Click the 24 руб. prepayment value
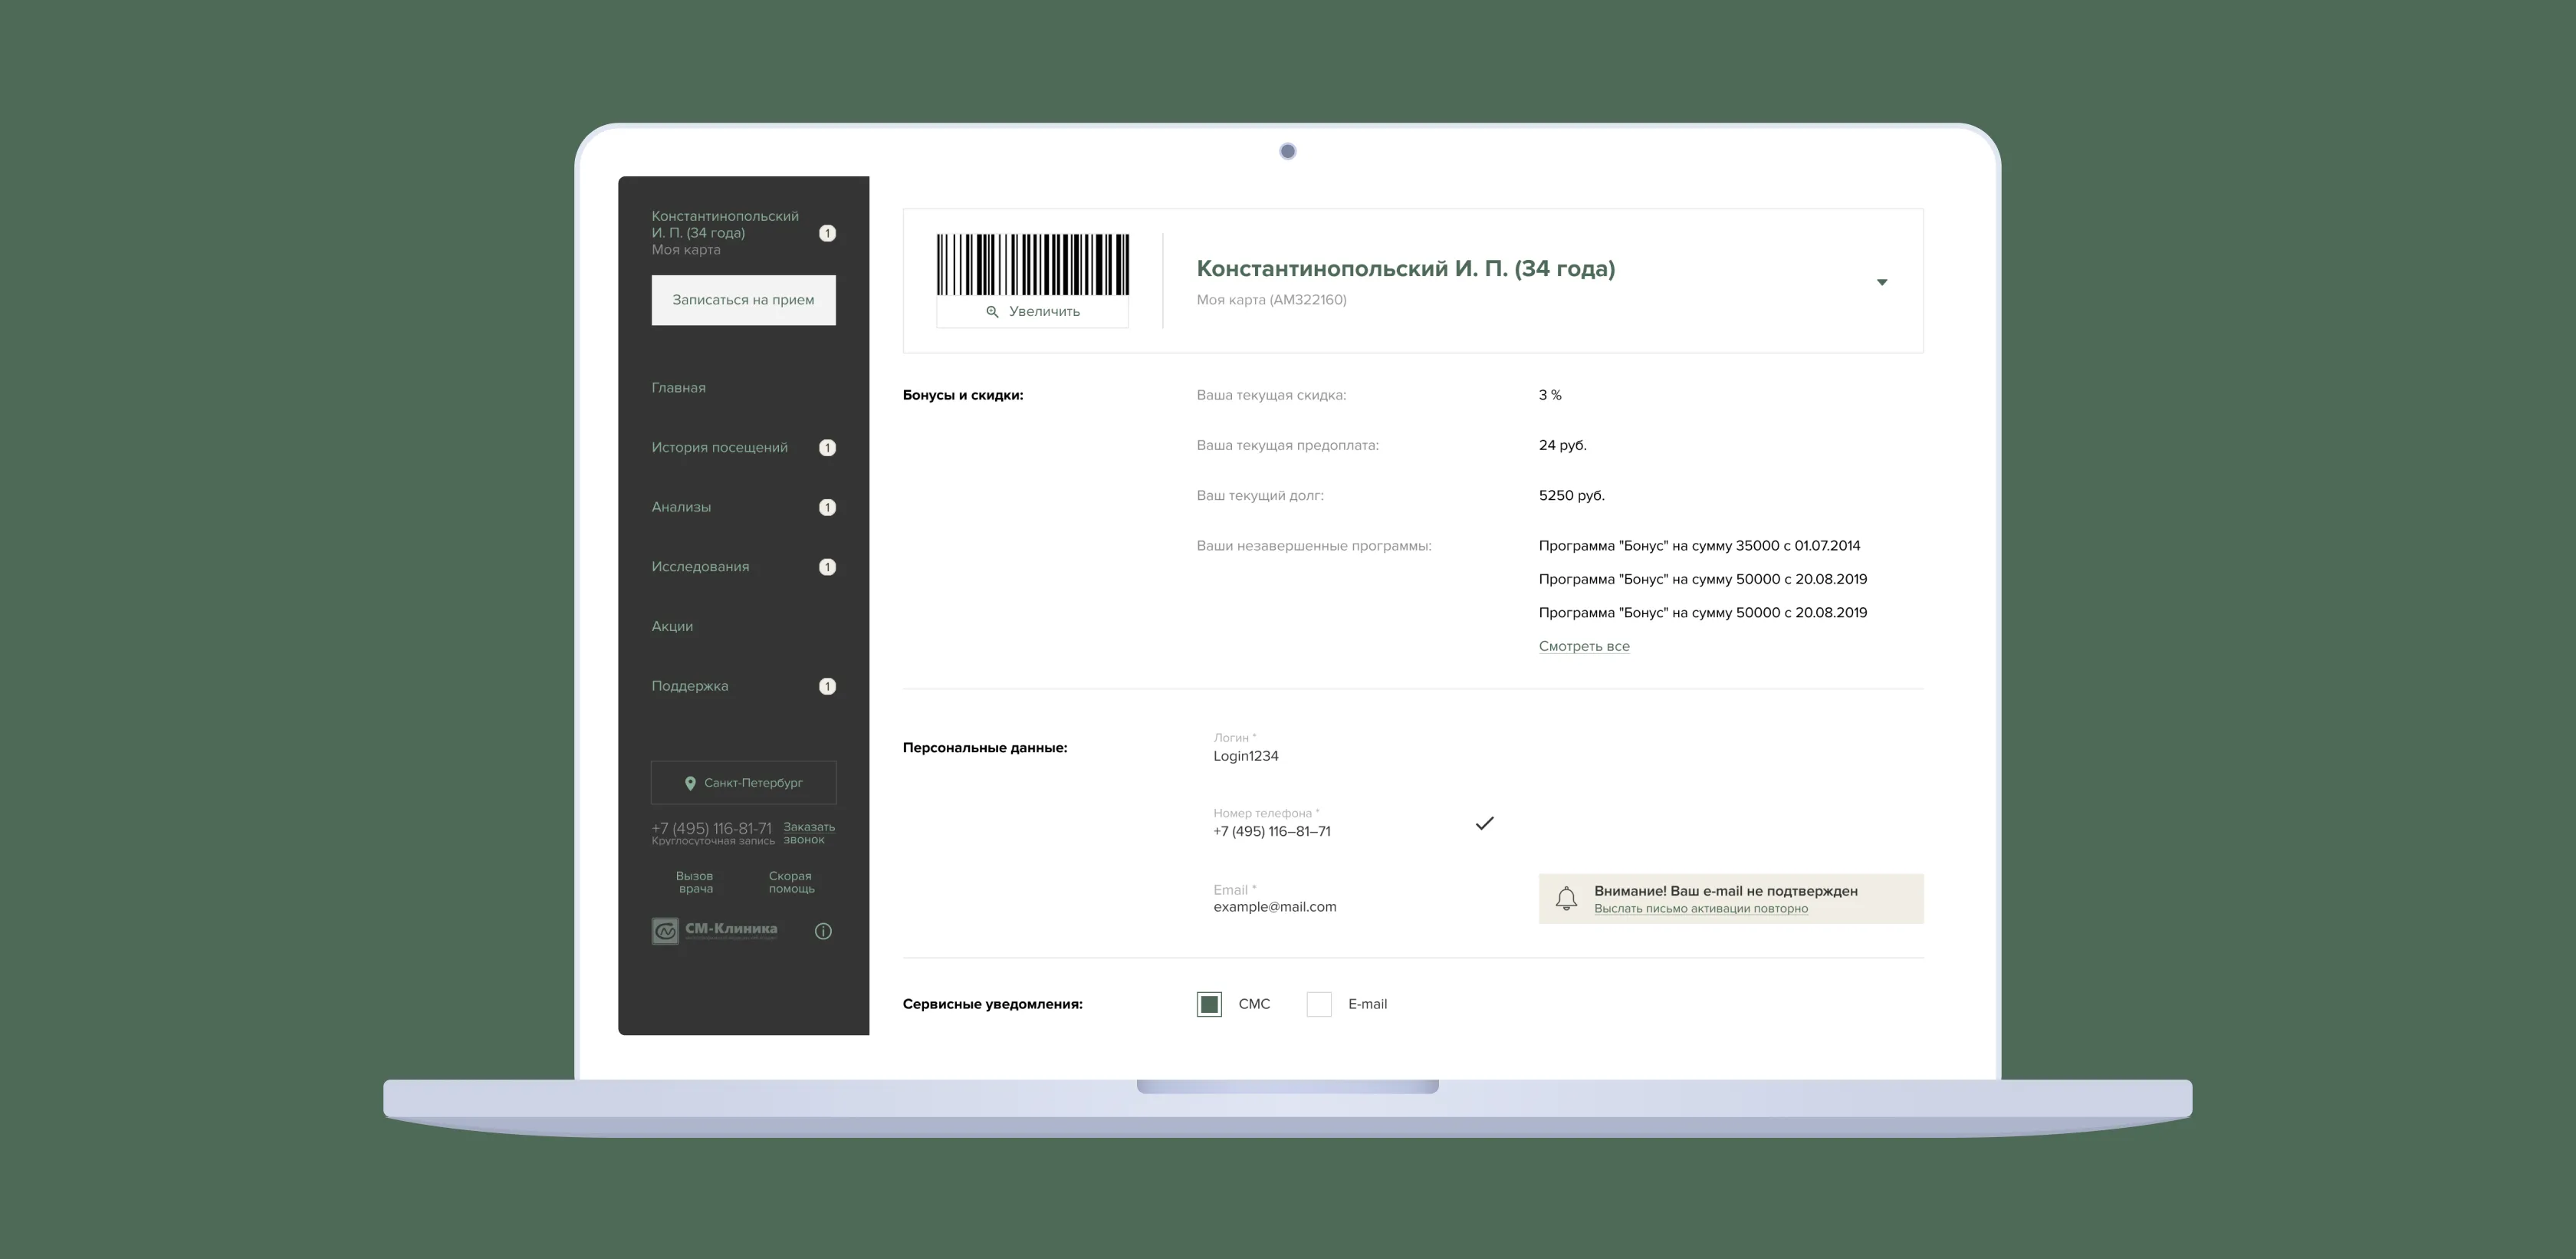Image resolution: width=2576 pixels, height=1259 pixels. coord(1562,445)
